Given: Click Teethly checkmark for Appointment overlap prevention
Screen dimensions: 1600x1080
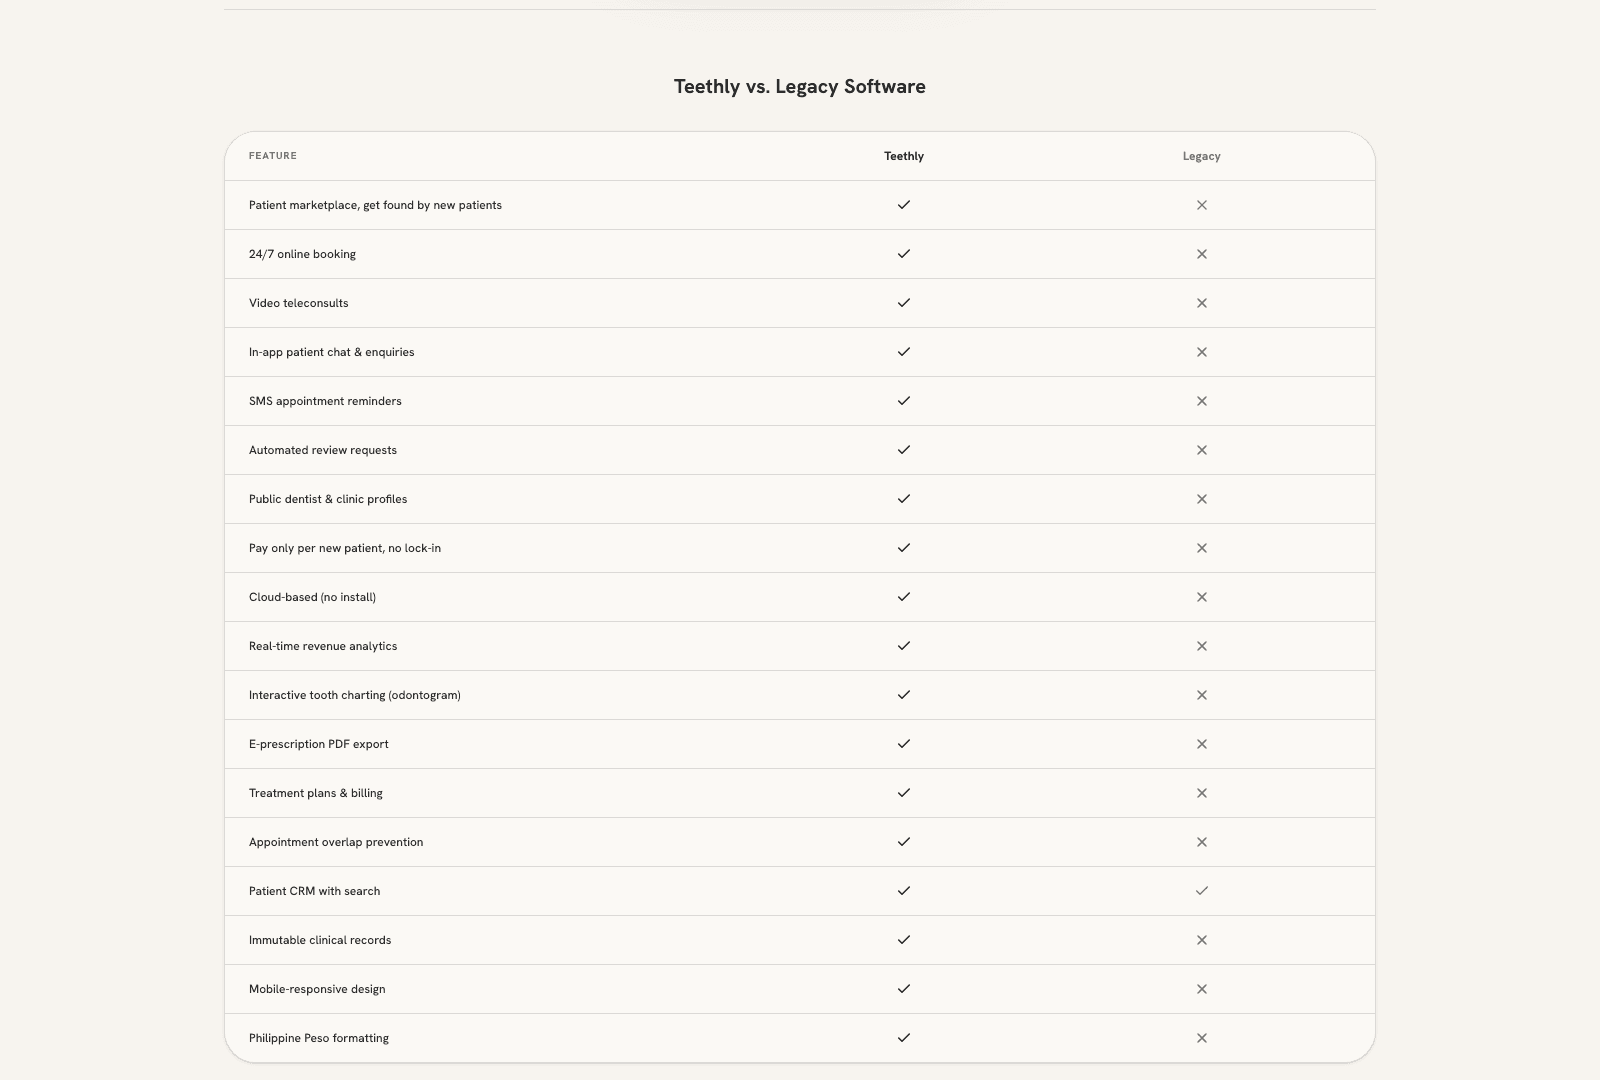Looking at the screenshot, I should point(904,842).
